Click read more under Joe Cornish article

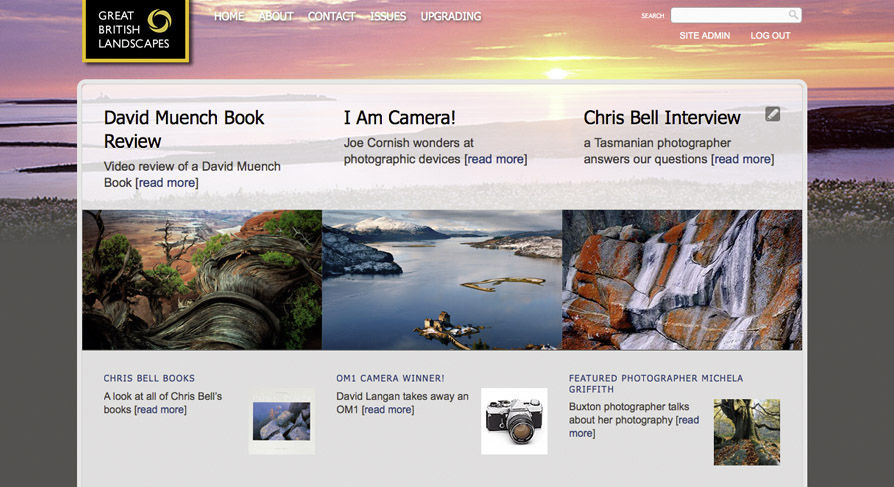[495, 159]
